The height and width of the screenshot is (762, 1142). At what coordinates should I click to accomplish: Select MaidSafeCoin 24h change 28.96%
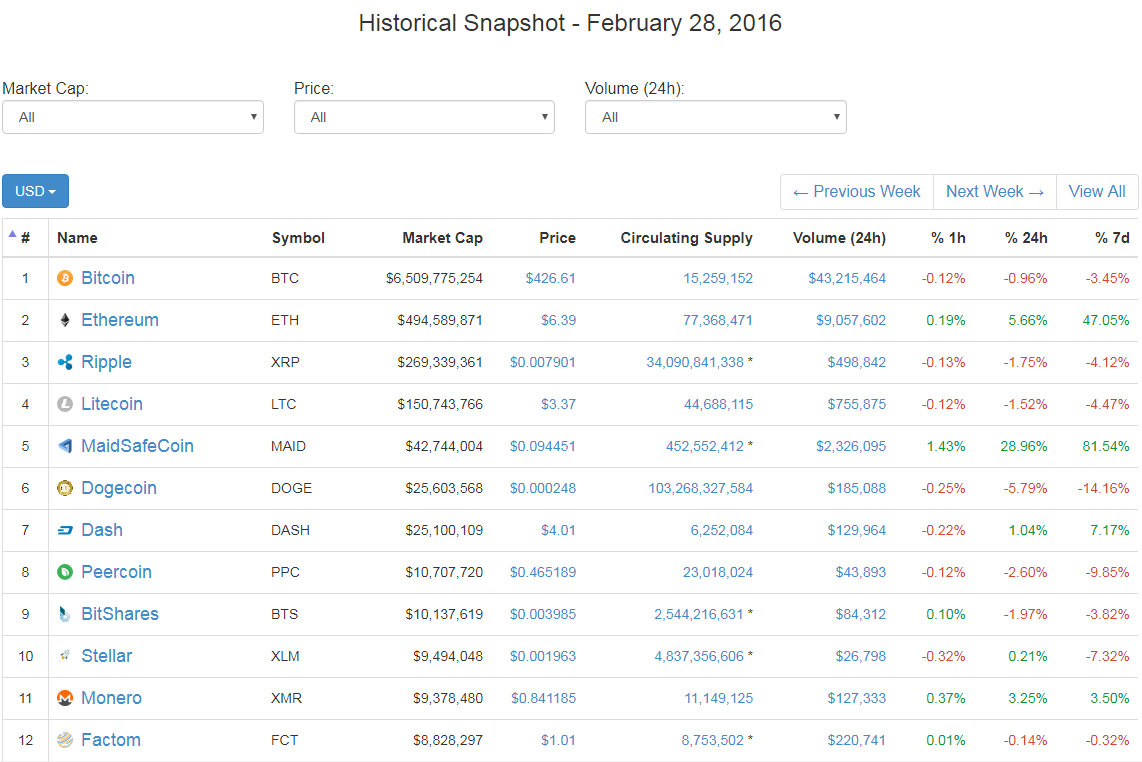1024,447
